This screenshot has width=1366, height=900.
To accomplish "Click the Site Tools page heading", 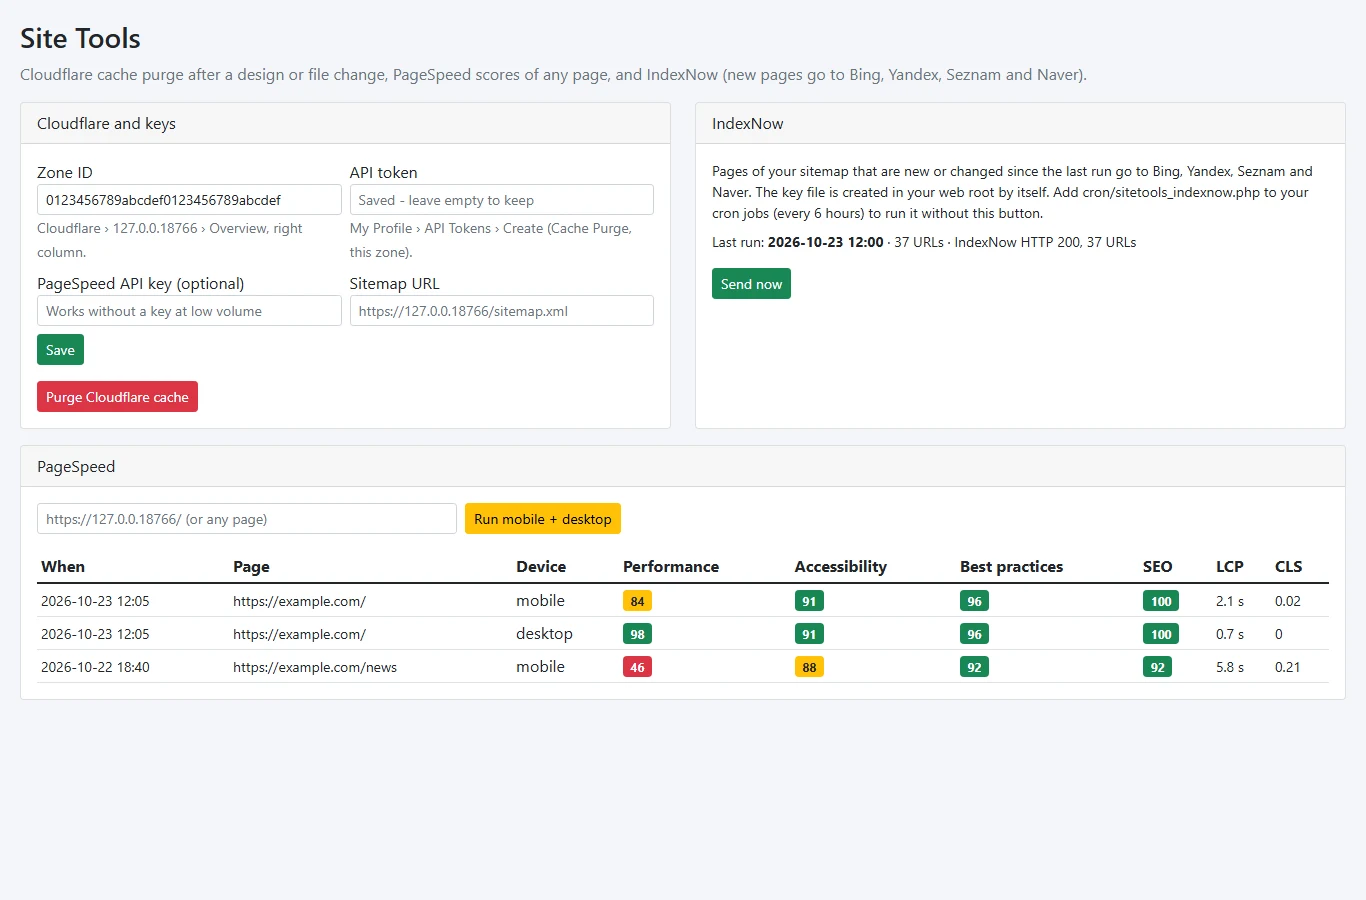I will 80,38.
